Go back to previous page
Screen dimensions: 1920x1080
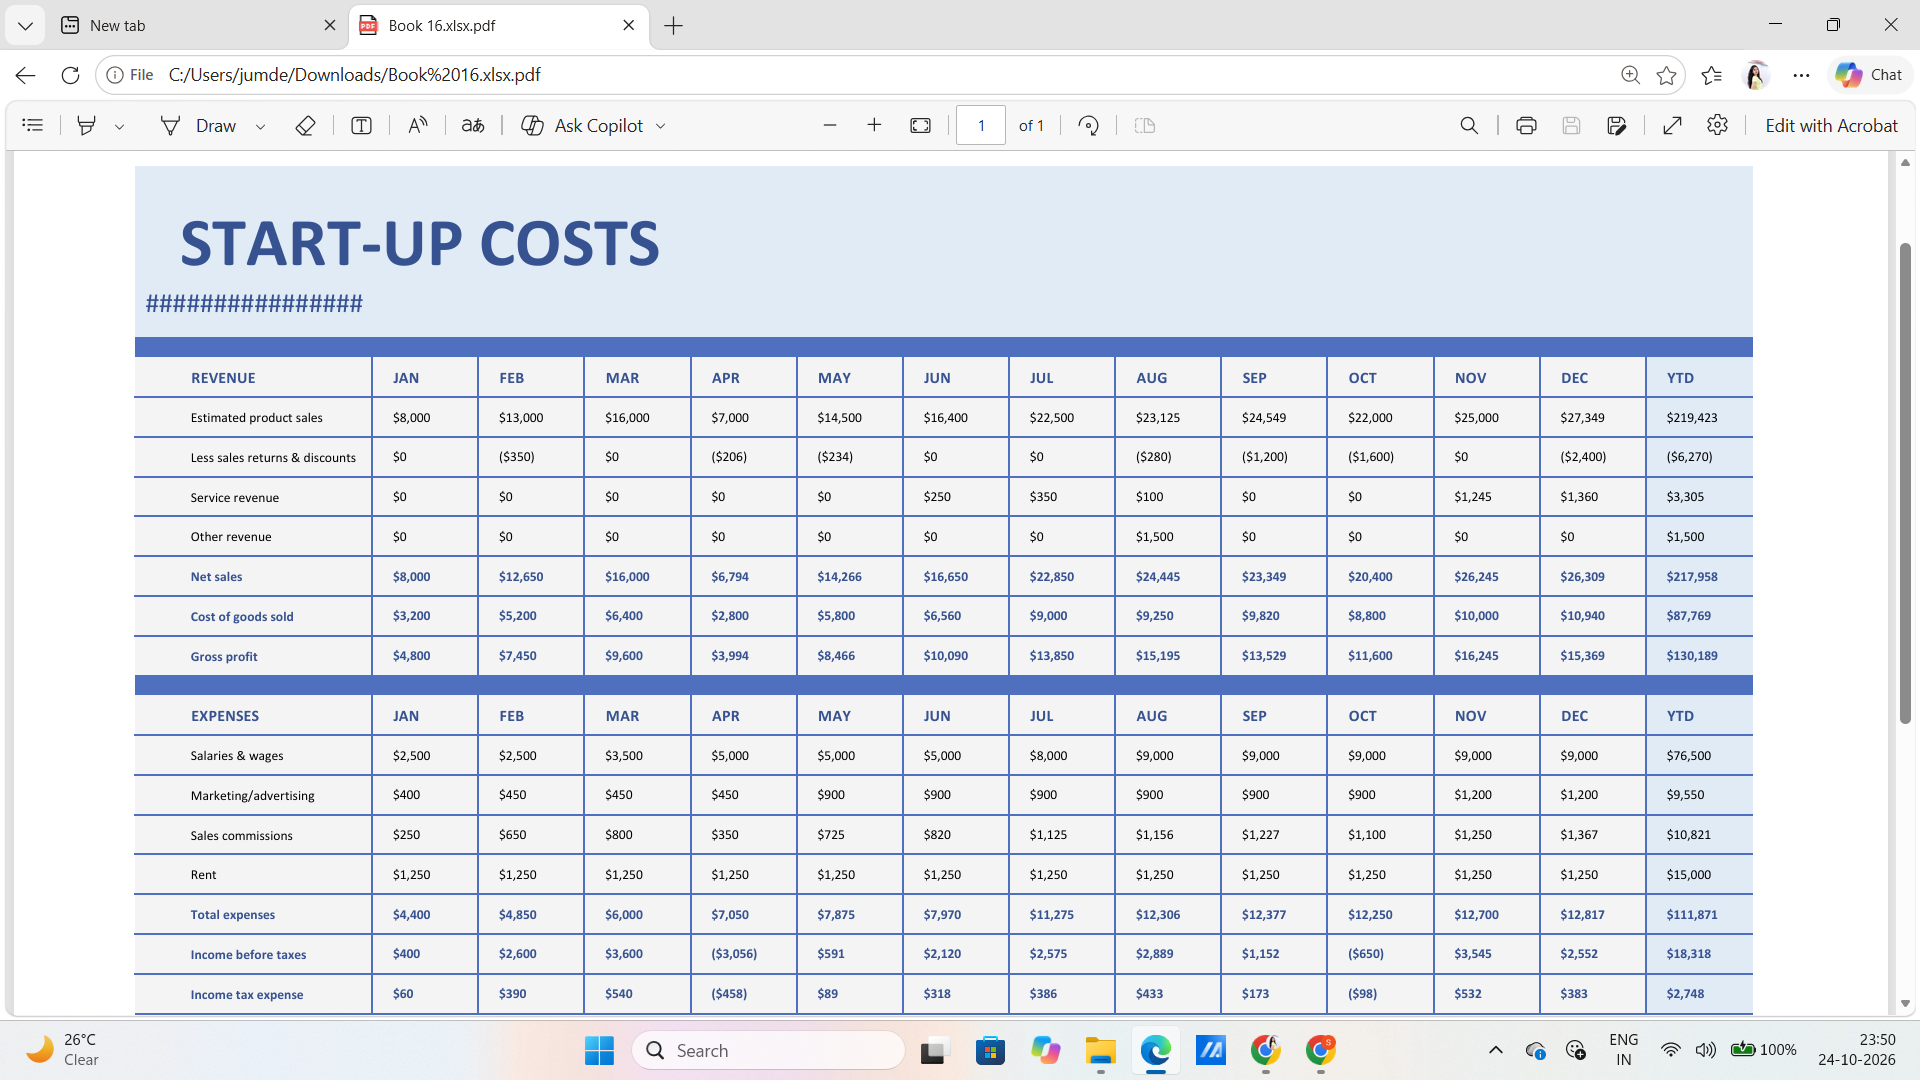click(x=26, y=75)
